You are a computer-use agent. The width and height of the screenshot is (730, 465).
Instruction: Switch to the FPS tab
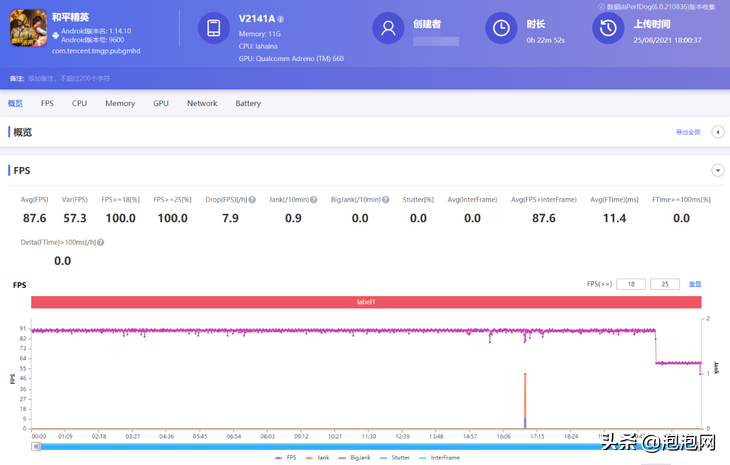47,103
